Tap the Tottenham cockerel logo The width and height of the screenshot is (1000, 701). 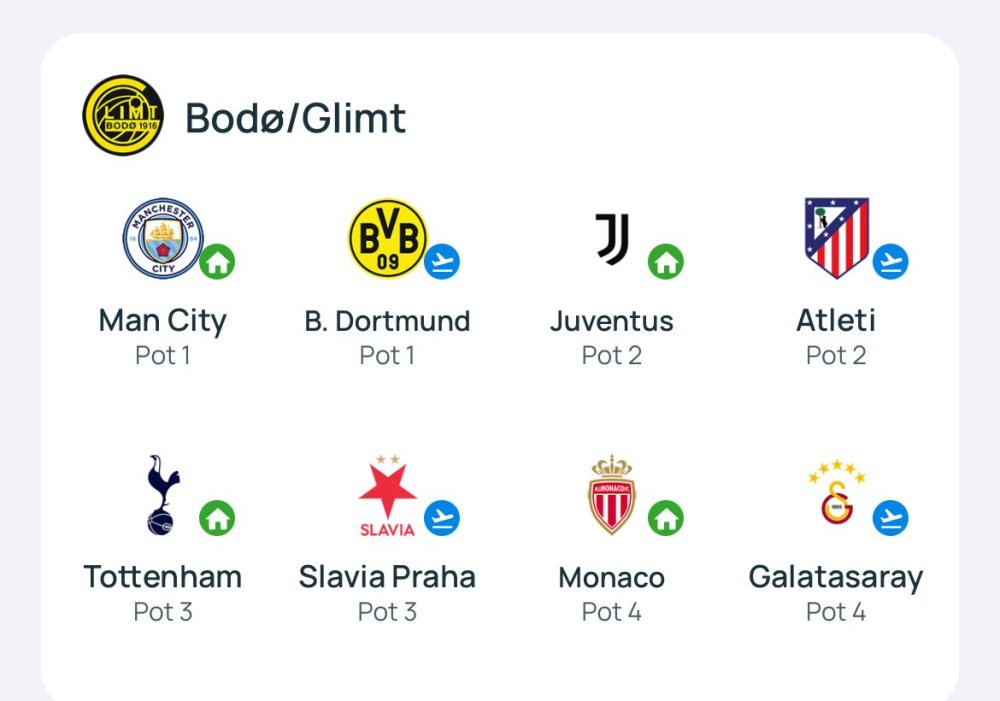[160, 495]
